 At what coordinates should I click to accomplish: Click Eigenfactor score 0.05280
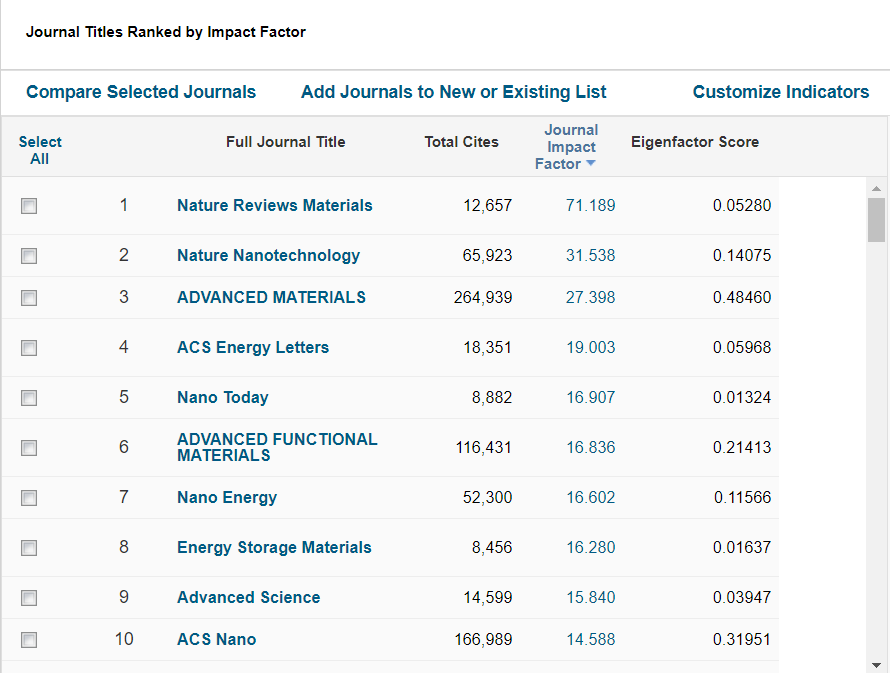pos(742,205)
